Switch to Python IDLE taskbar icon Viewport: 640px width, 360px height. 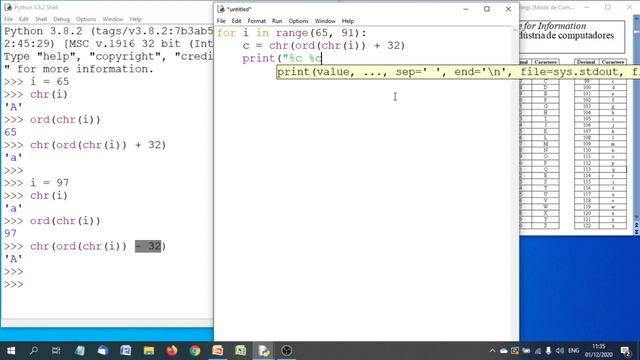[264, 351]
